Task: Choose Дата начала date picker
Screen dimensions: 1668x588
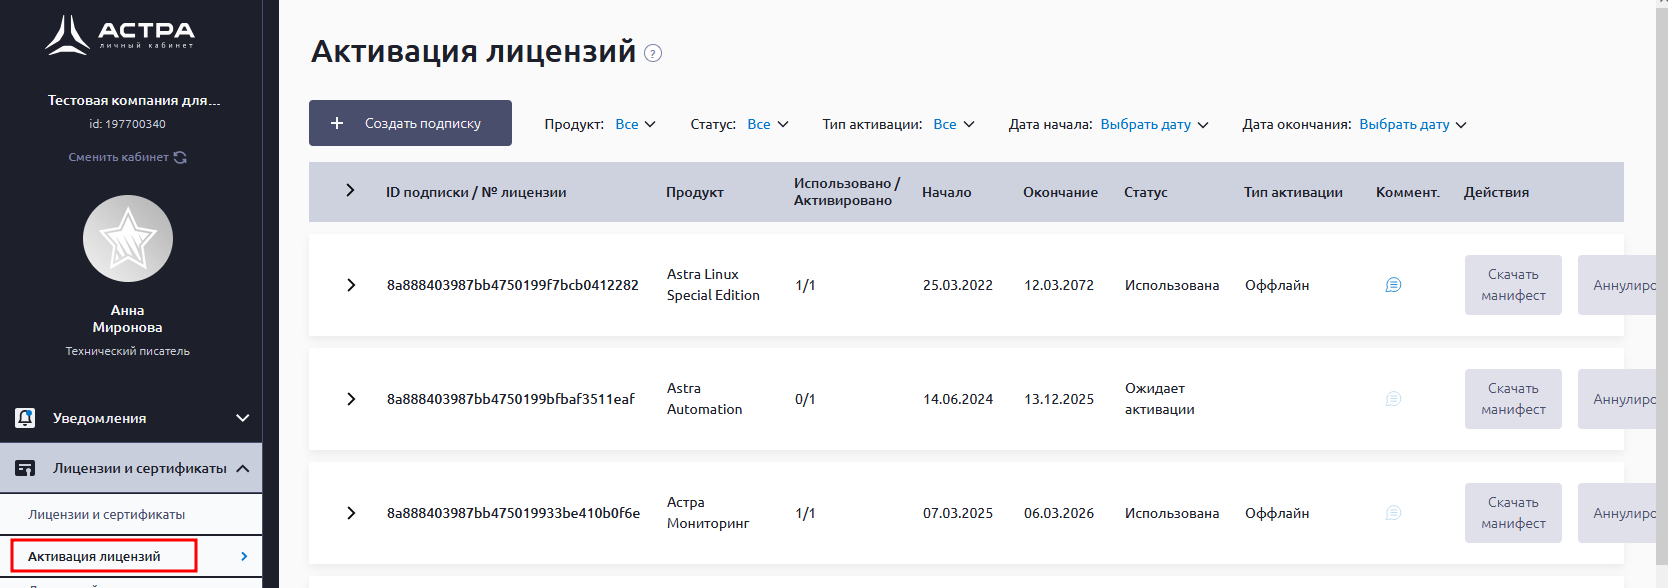Action: pos(1154,125)
